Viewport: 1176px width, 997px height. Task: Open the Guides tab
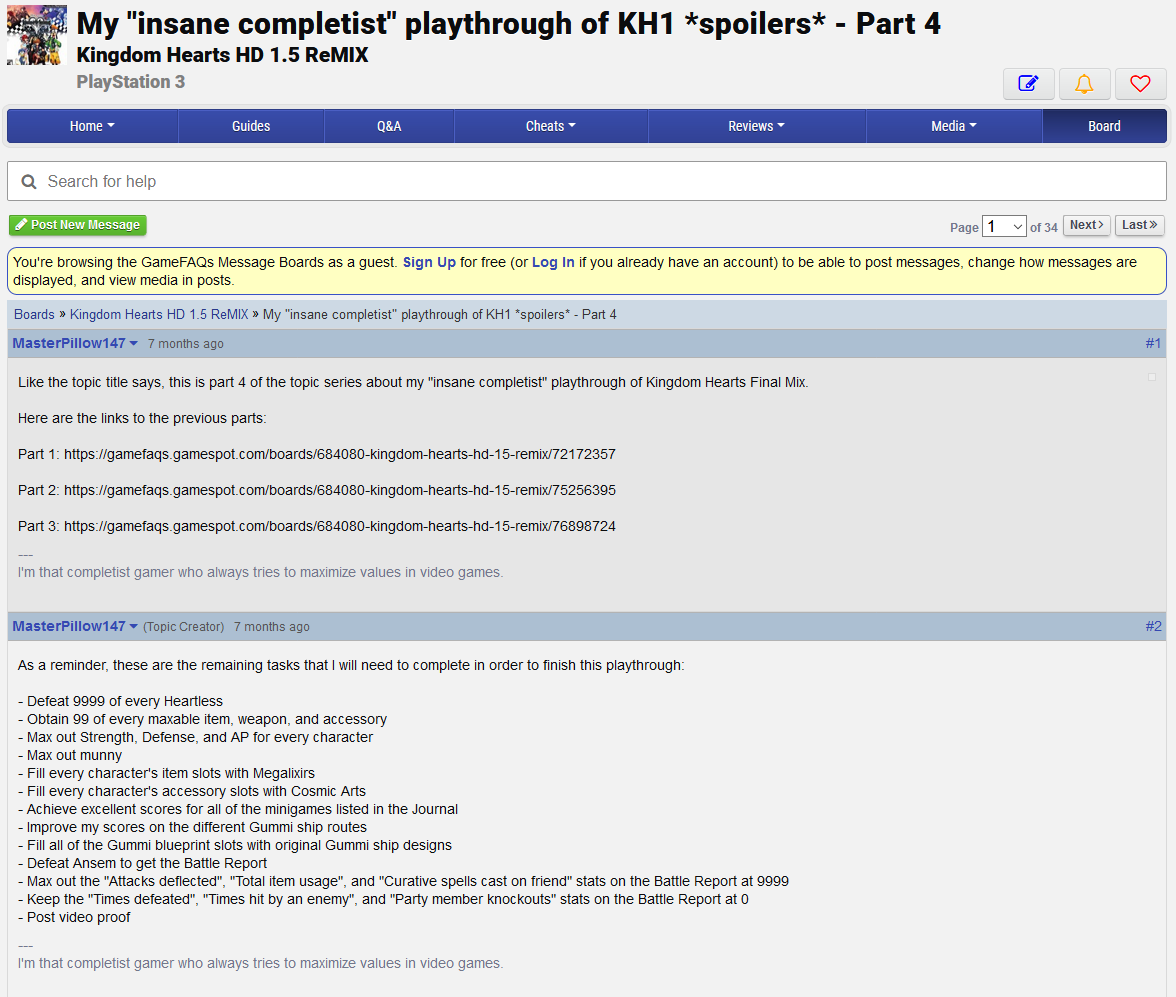coord(250,126)
